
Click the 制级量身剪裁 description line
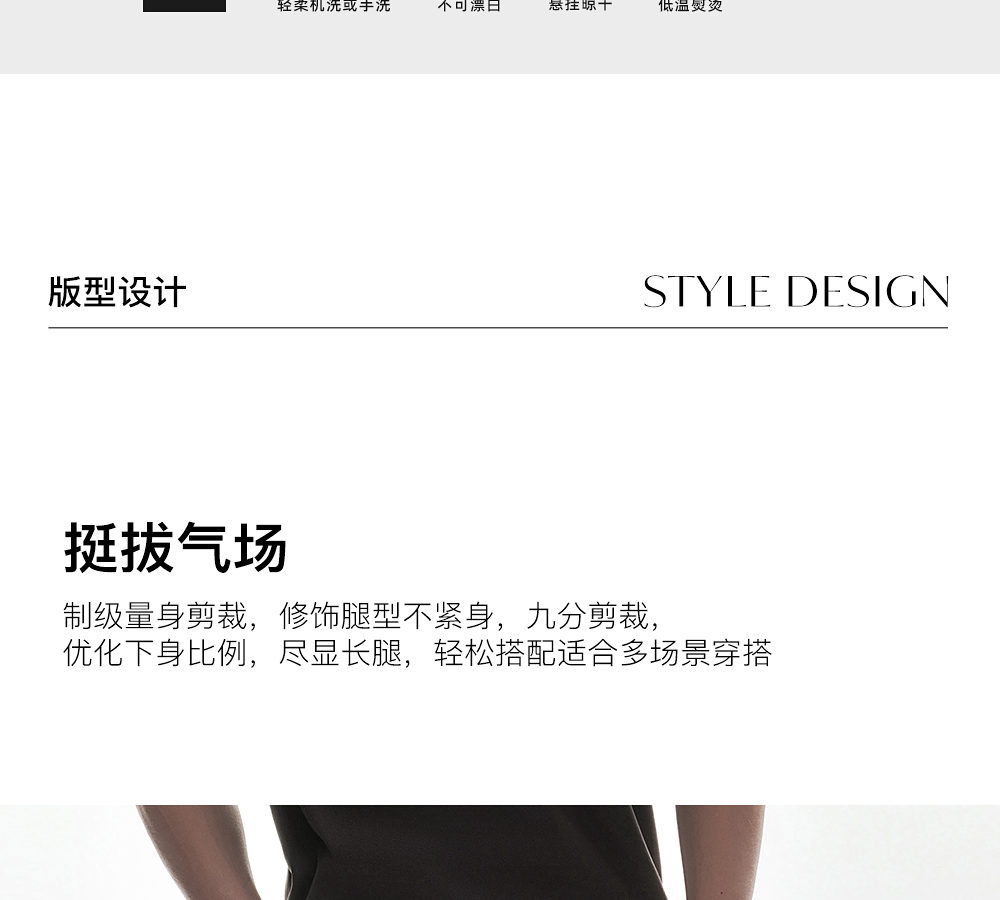tap(364, 616)
